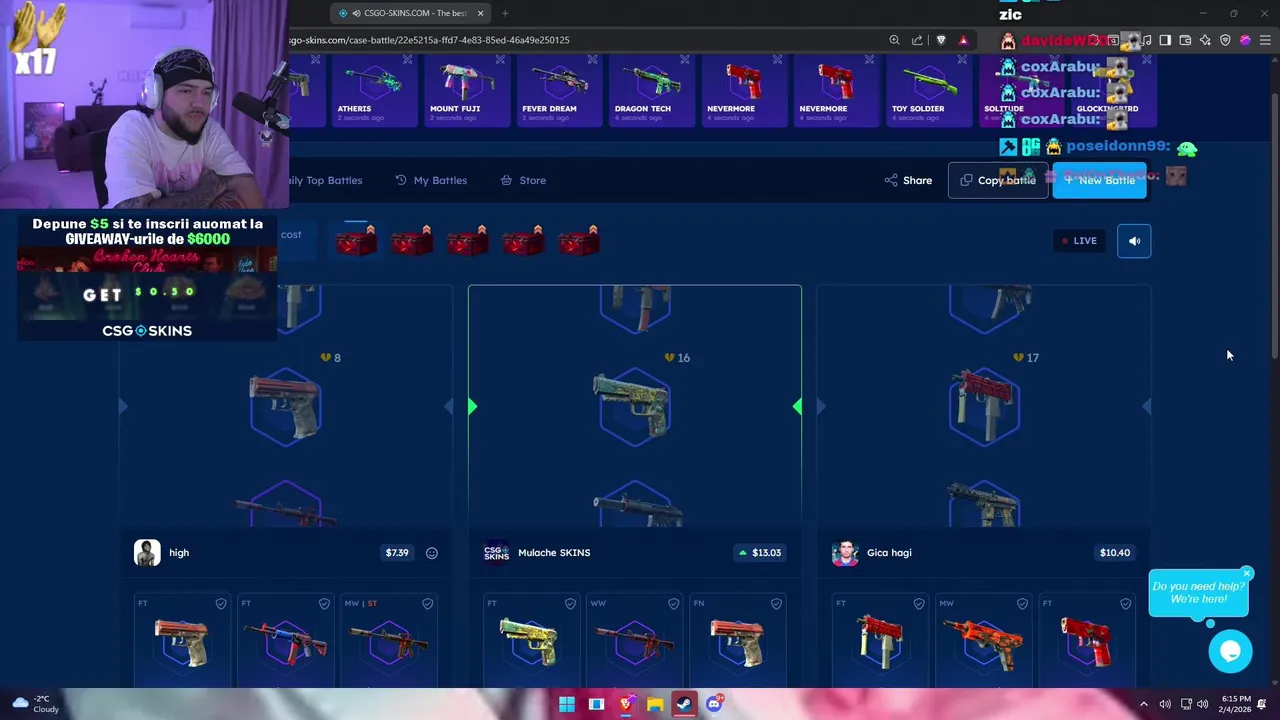
Task: Copy this battle with Copy battle
Action: (x=998, y=180)
